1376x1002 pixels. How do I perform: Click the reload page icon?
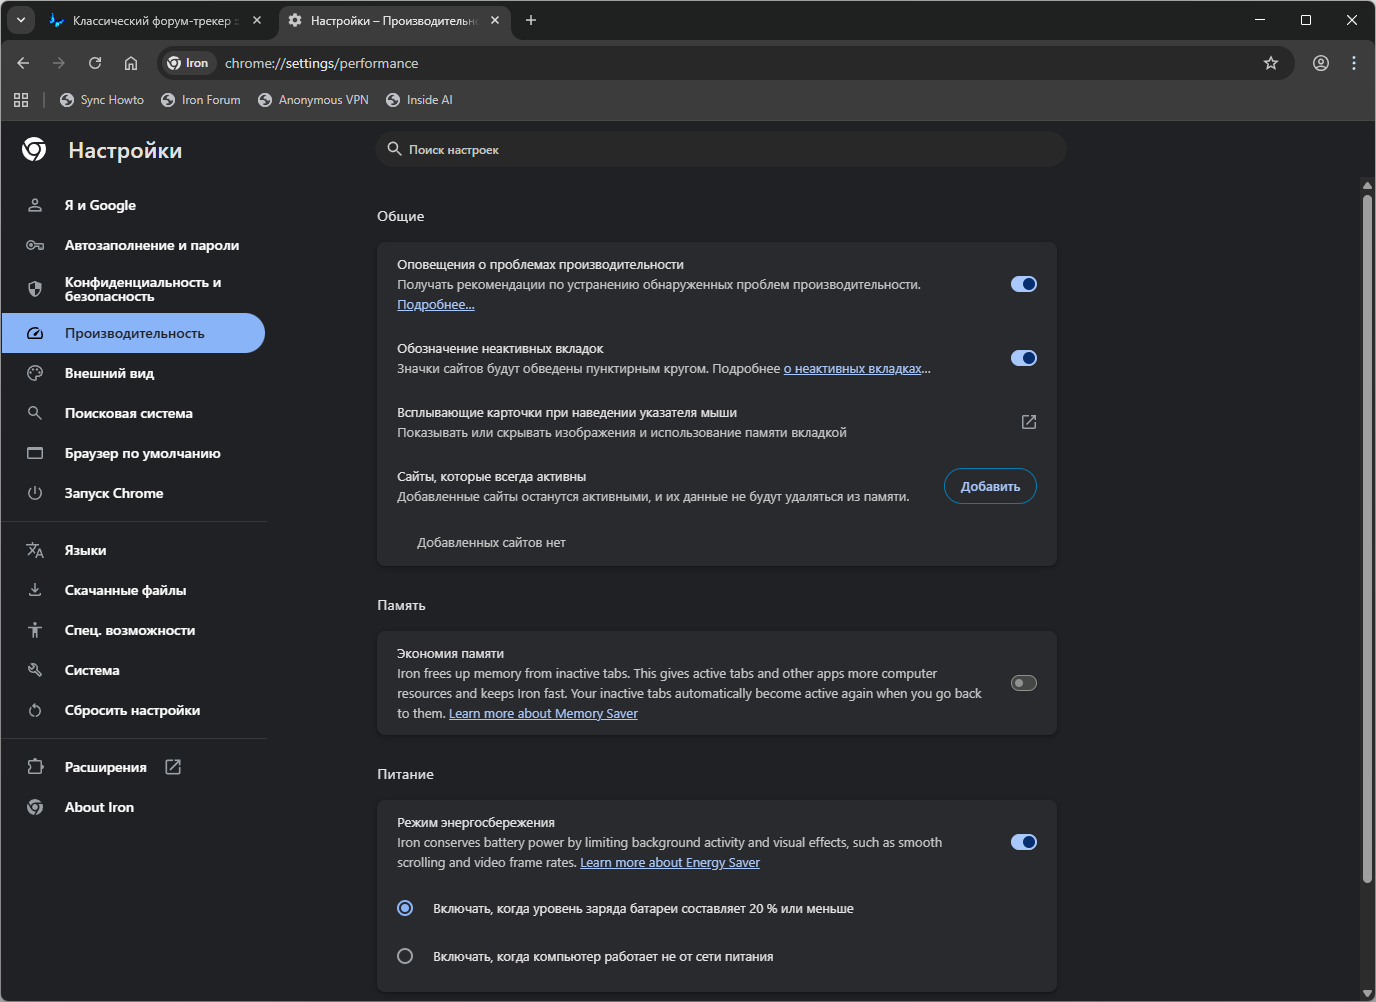point(95,63)
